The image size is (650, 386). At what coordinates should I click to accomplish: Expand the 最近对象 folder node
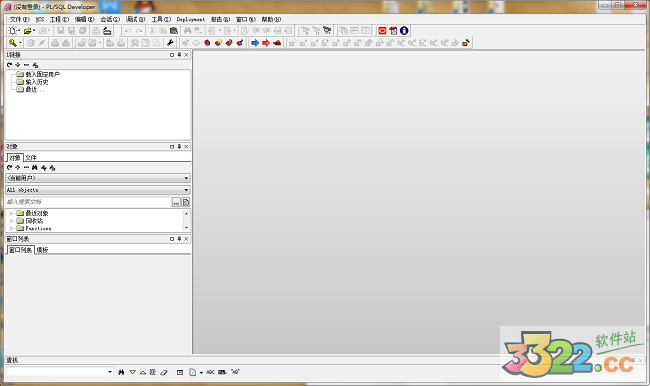tap(11, 213)
